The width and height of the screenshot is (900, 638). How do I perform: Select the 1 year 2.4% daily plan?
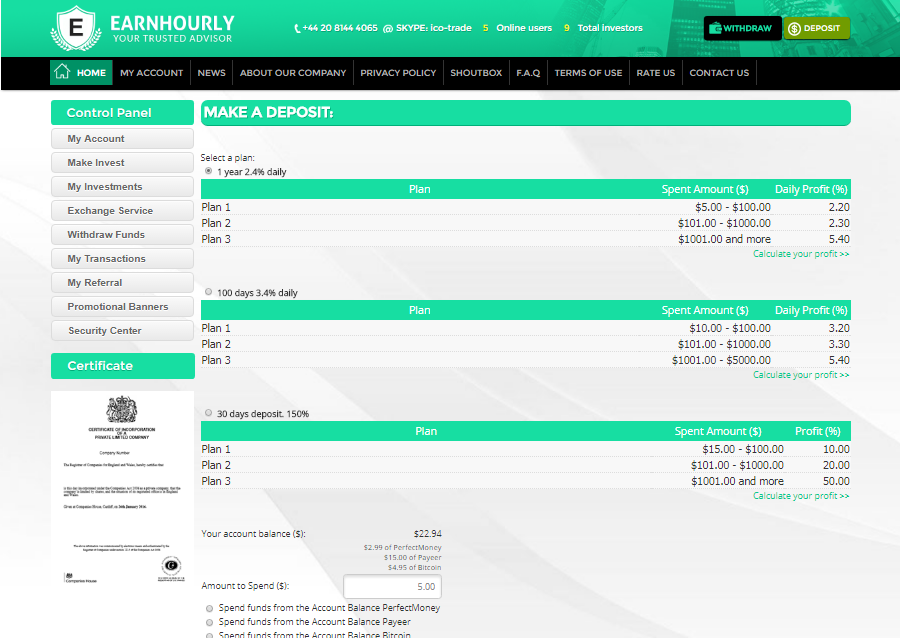[x=209, y=171]
